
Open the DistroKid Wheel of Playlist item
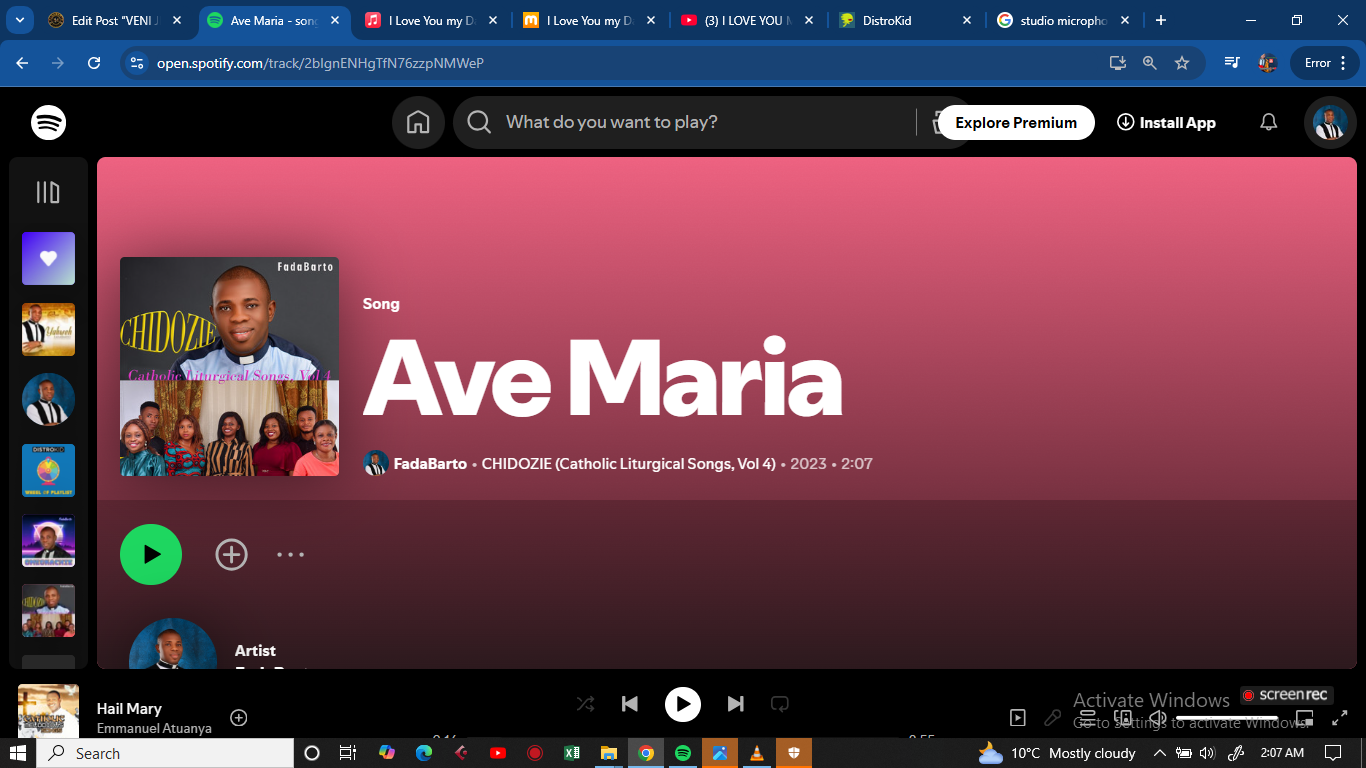tap(48, 471)
